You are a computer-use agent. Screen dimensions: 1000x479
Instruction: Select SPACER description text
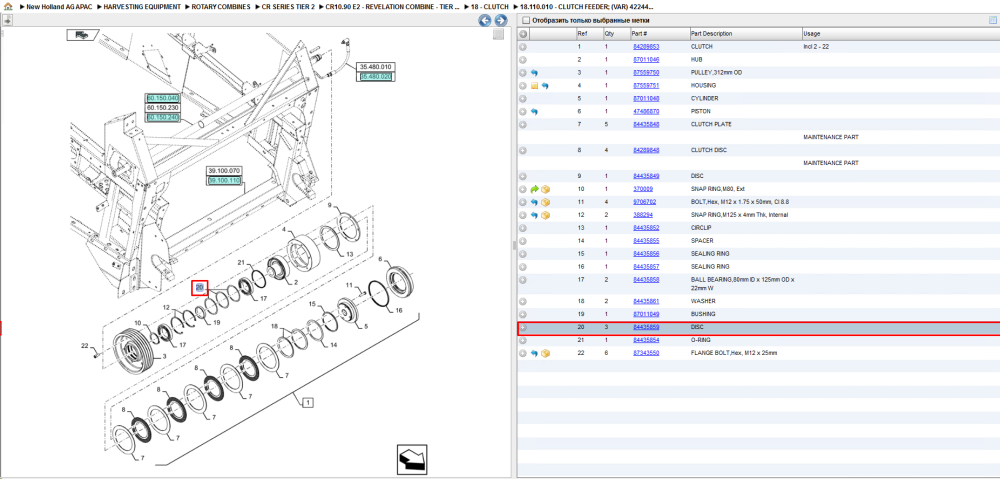click(702, 240)
